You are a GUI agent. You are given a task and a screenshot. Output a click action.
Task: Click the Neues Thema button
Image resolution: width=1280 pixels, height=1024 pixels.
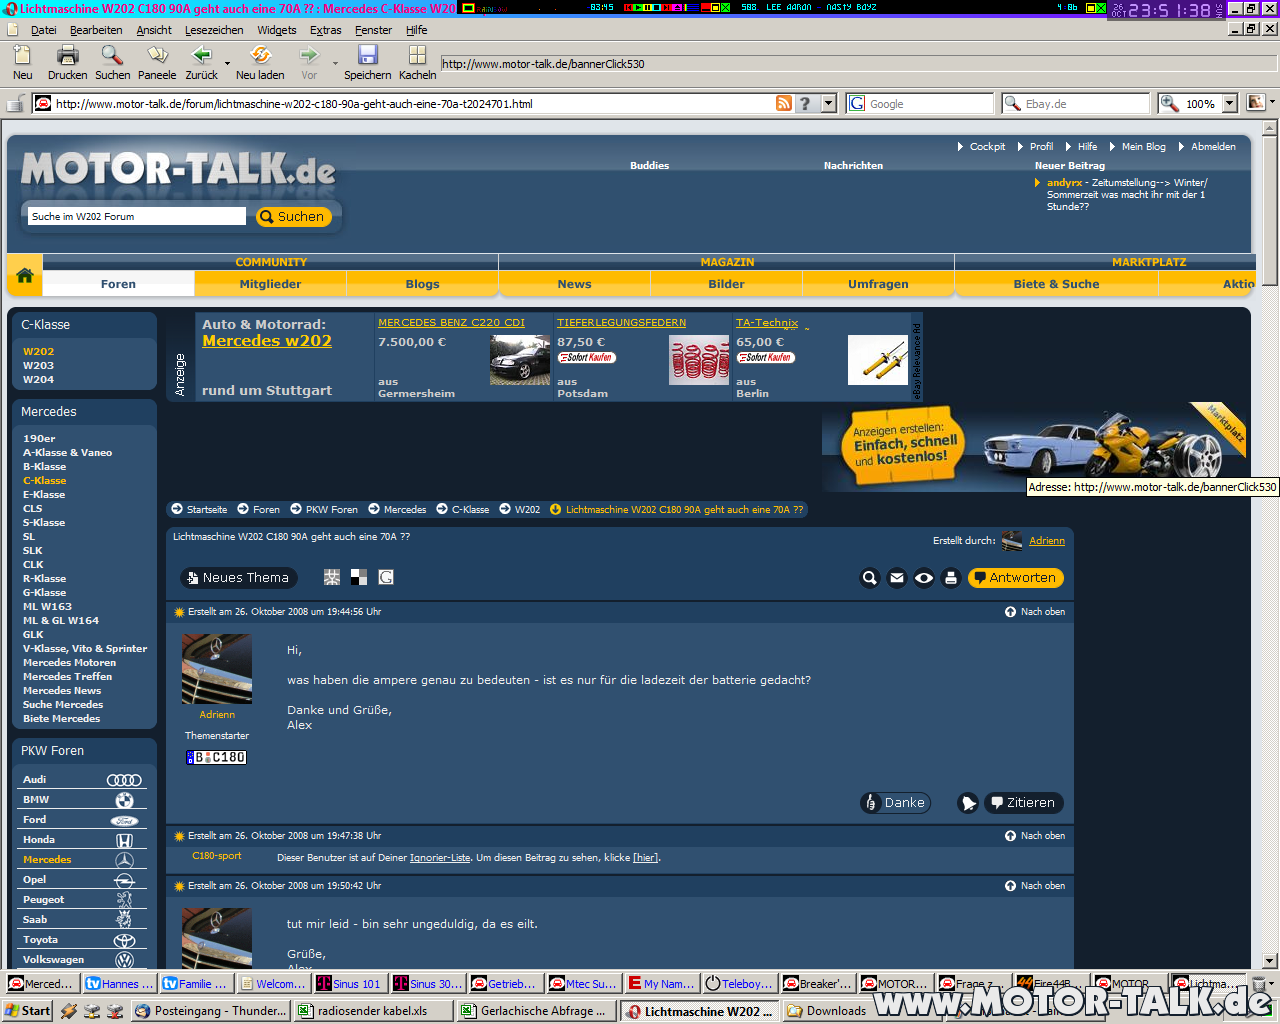click(x=239, y=578)
